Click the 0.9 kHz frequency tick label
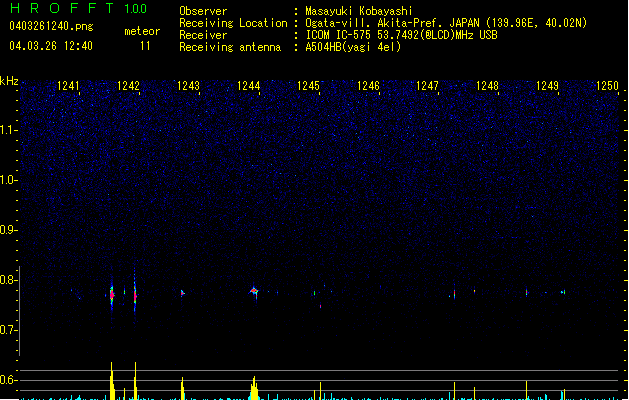629x400 pixels. click(x=8, y=230)
